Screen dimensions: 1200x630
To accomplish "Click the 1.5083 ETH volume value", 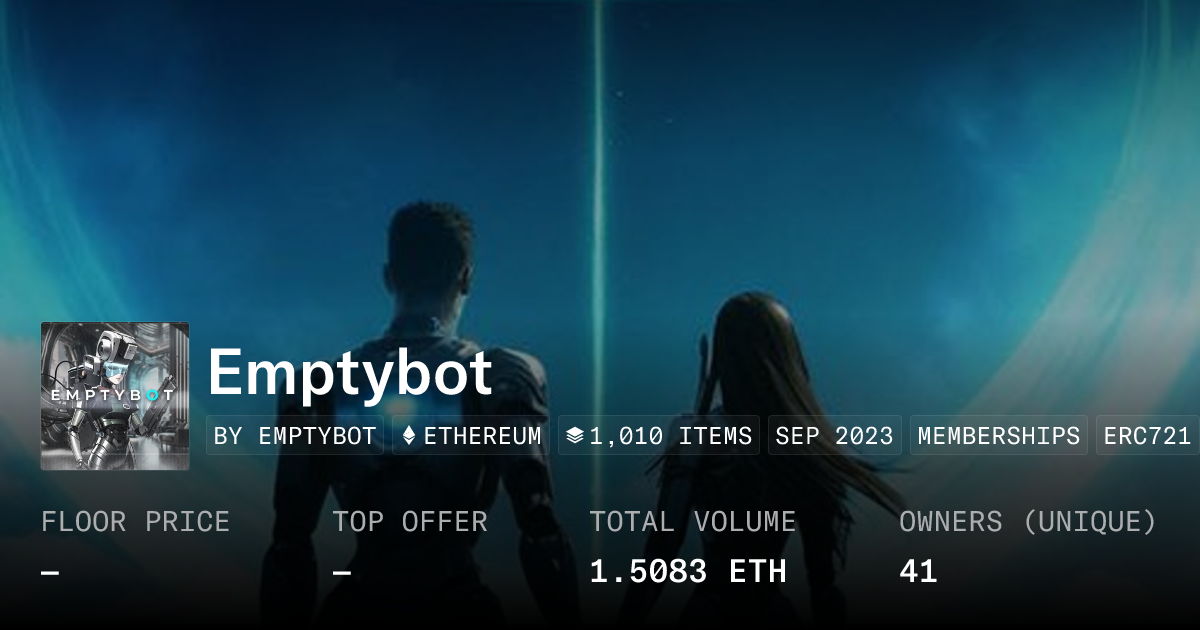I will coord(688,572).
